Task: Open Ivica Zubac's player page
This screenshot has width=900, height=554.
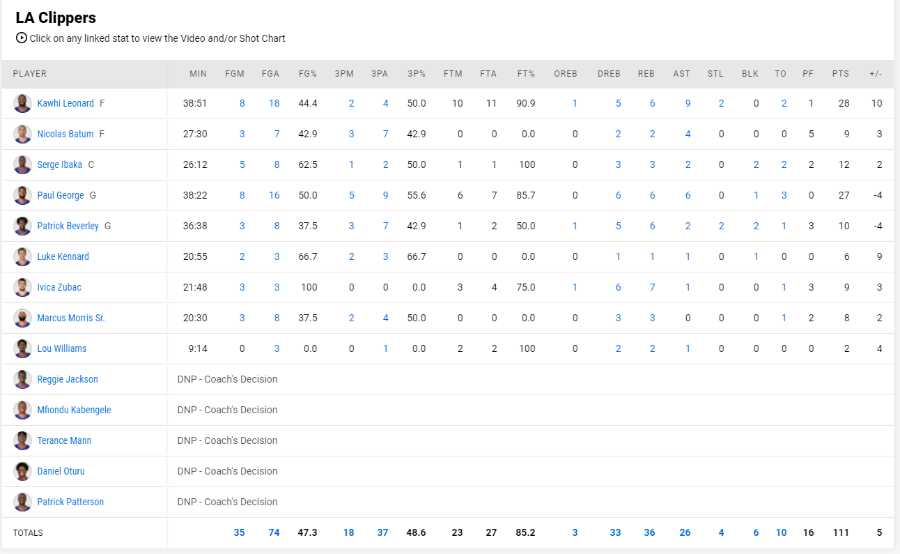Action: coord(59,287)
